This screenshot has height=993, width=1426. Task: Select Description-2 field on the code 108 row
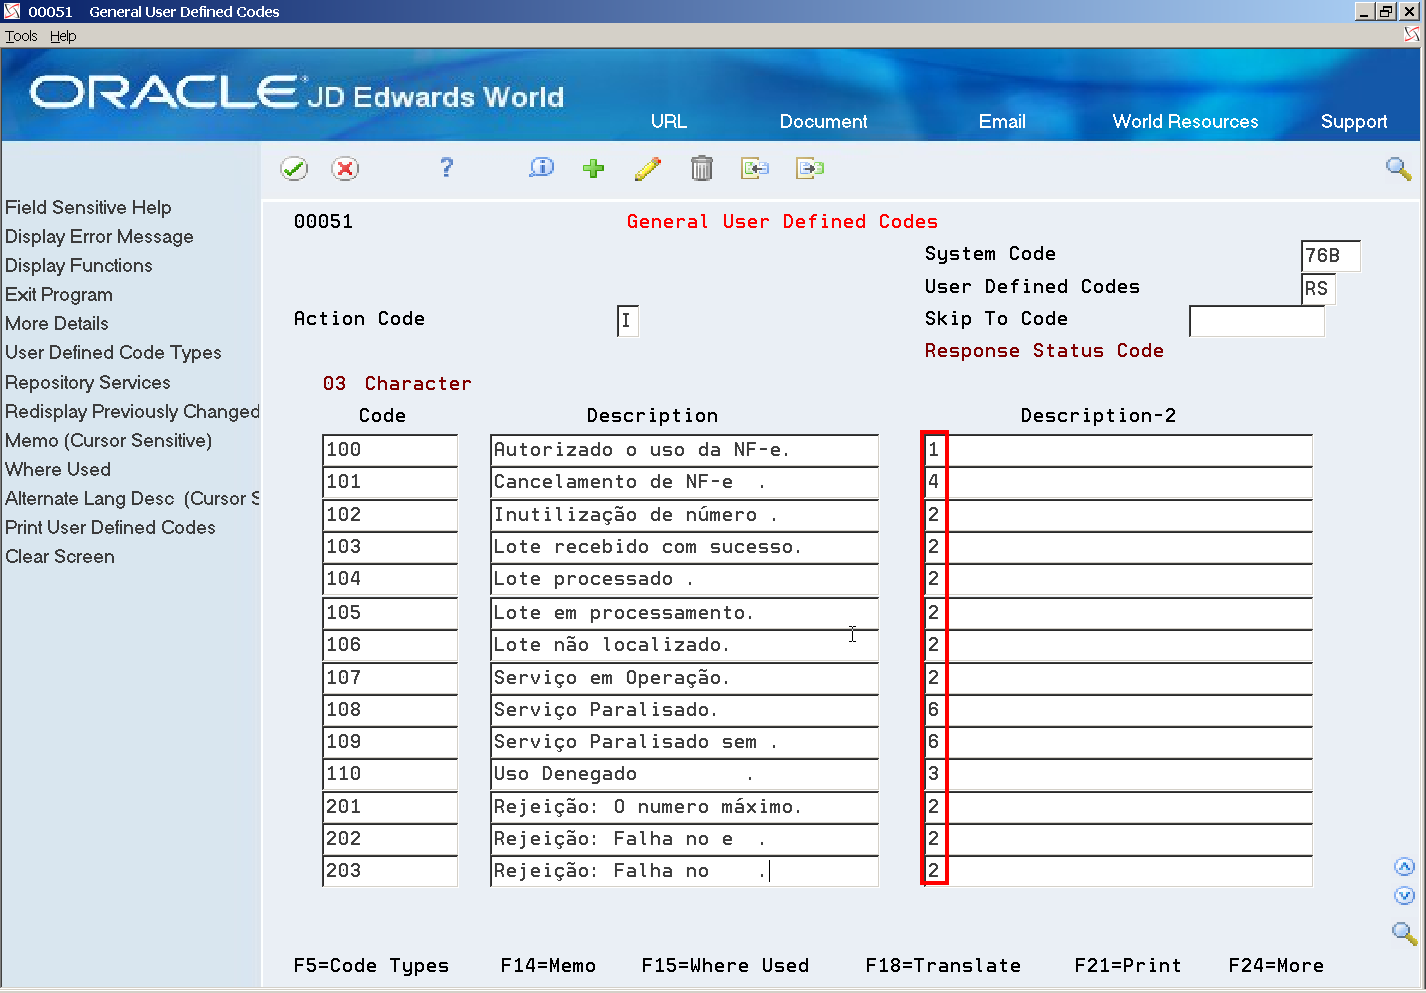[1117, 710]
